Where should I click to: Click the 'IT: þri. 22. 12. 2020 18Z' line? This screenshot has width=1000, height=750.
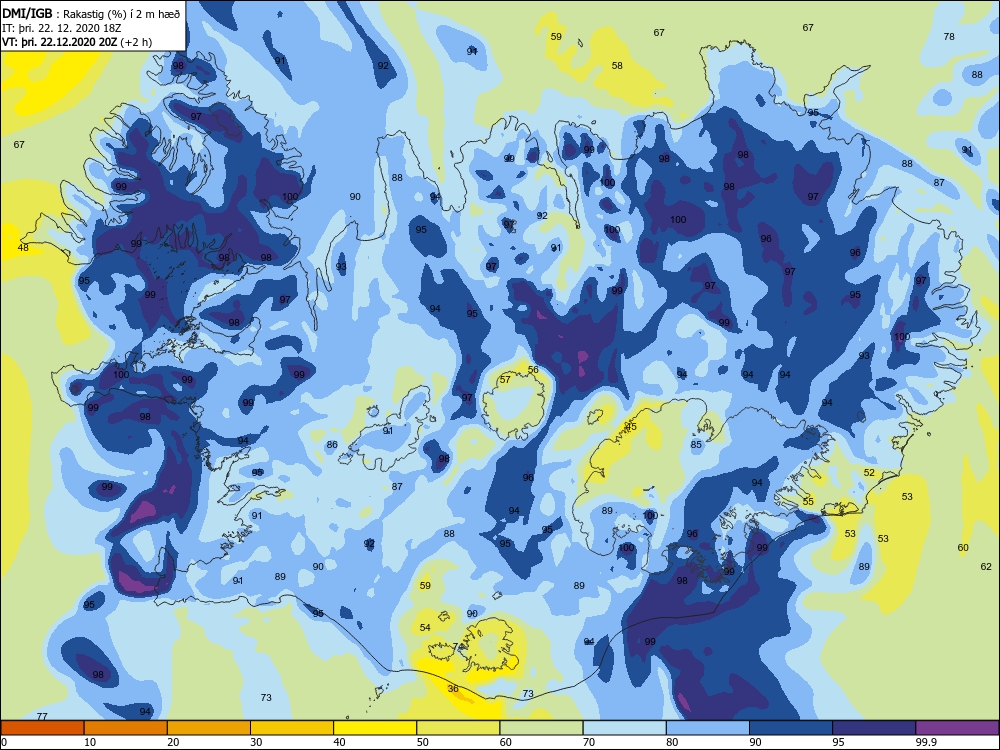[x=61, y=28]
